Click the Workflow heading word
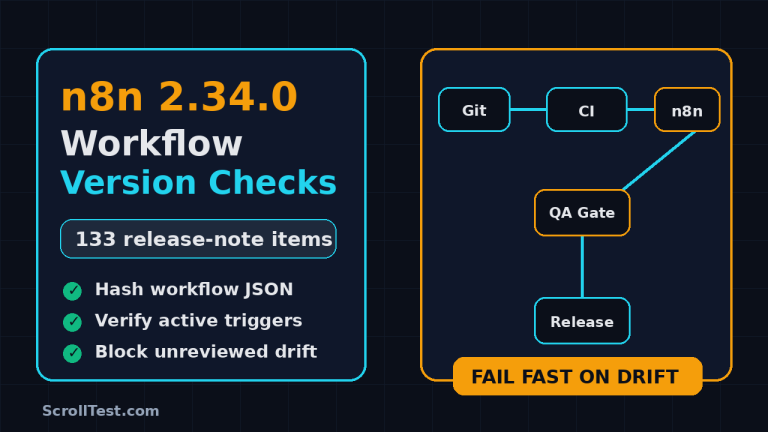Image resolution: width=768 pixels, height=432 pixels. click(x=151, y=144)
